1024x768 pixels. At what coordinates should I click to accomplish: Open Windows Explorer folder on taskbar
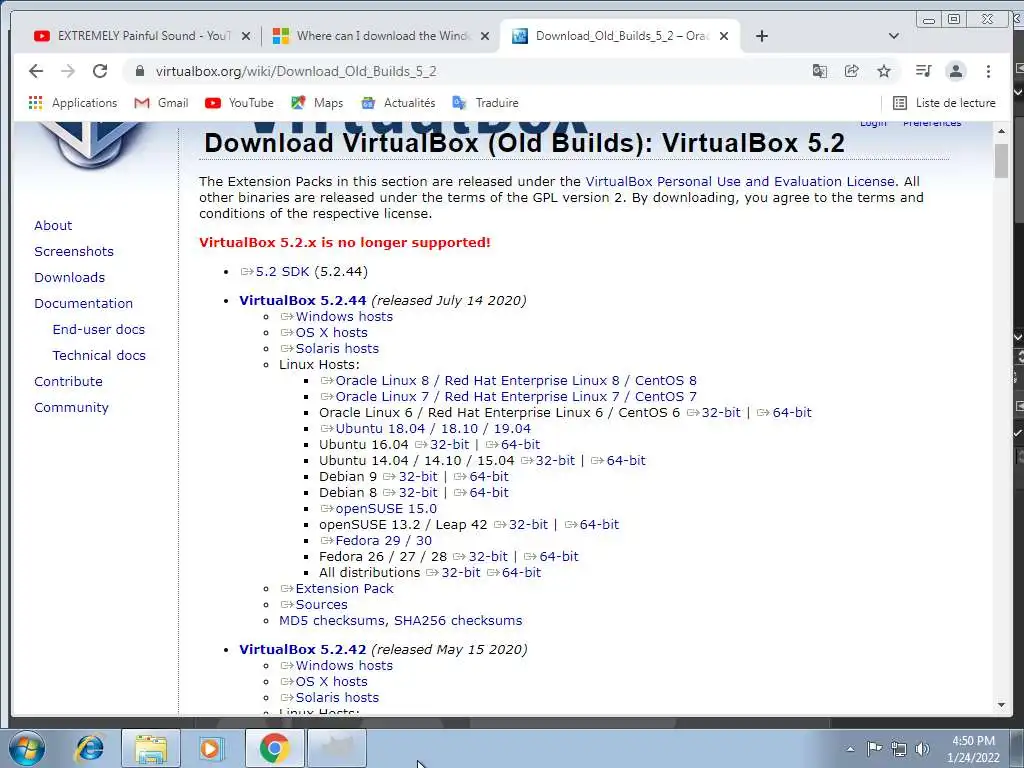coord(151,748)
